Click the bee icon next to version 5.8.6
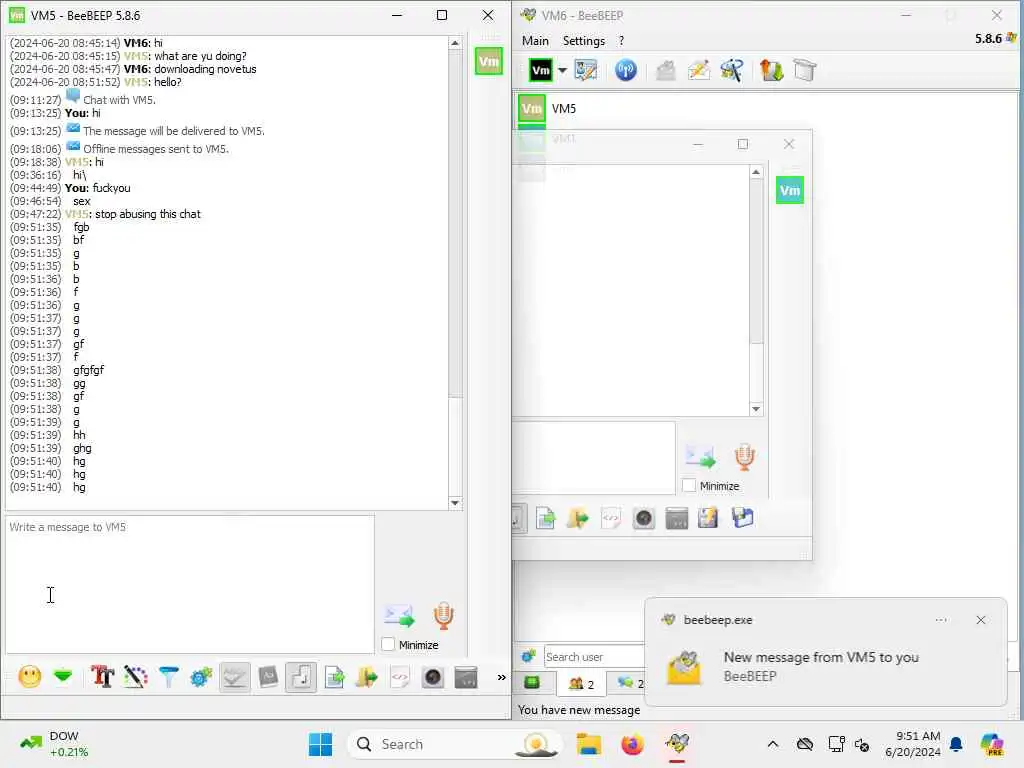 1012,38
